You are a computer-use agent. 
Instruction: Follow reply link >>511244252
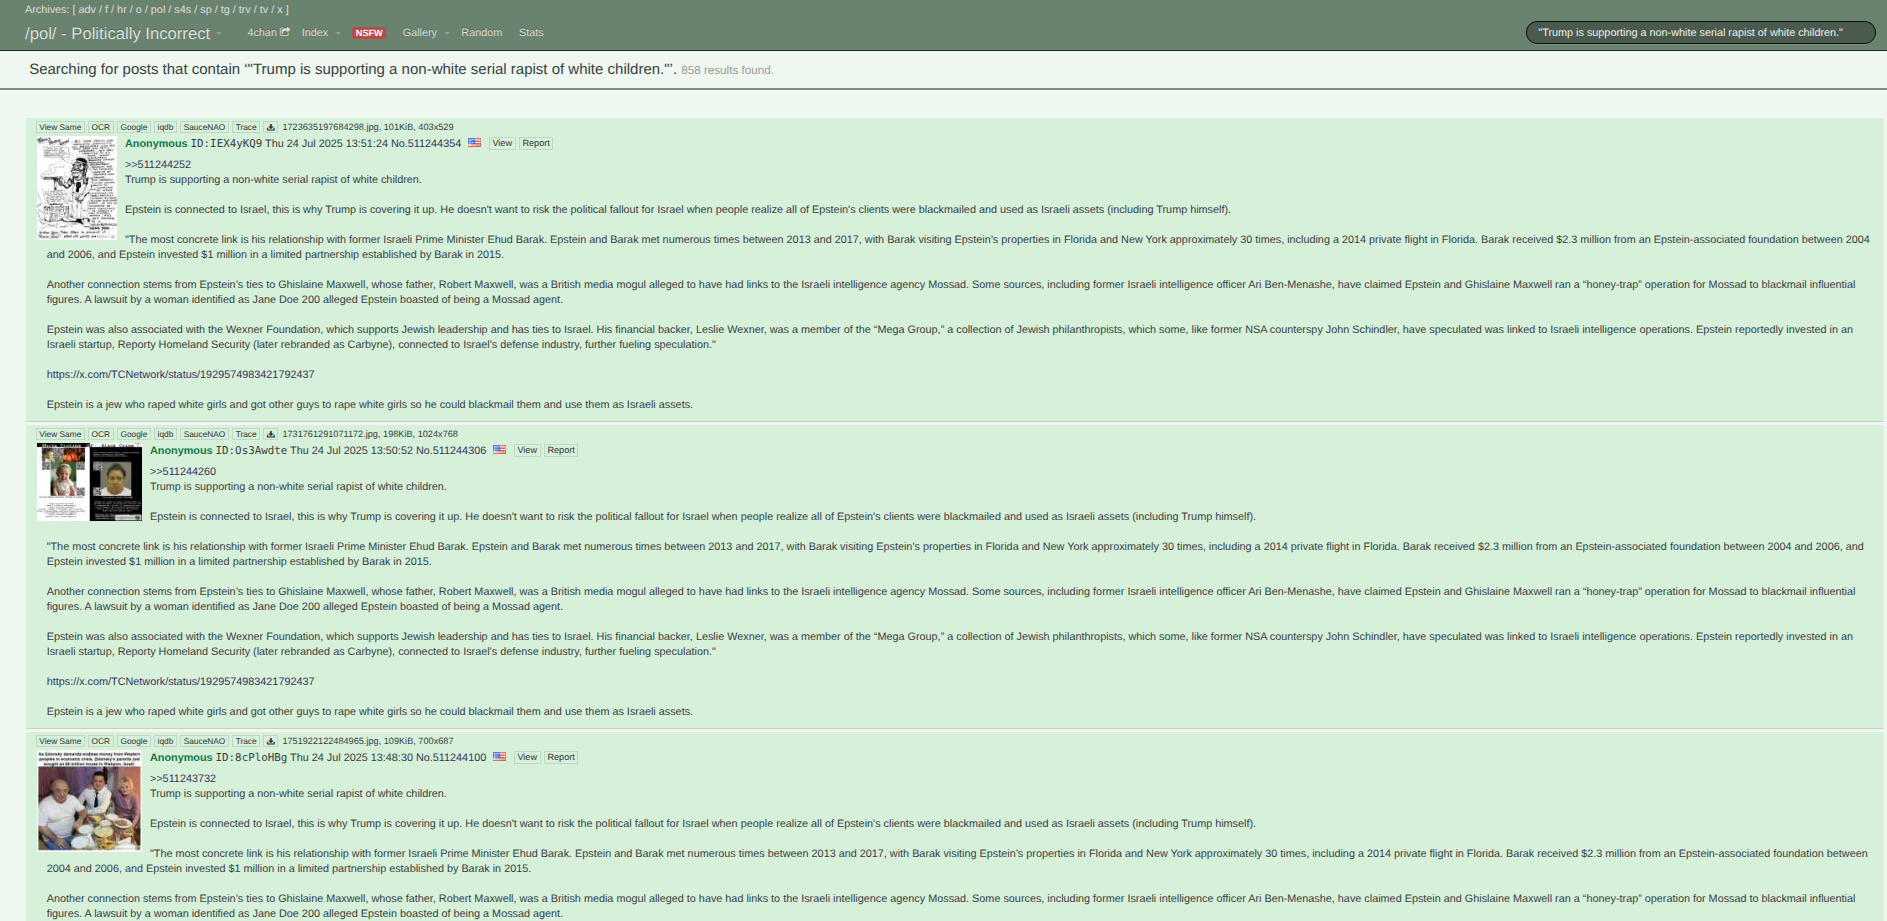point(158,164)
